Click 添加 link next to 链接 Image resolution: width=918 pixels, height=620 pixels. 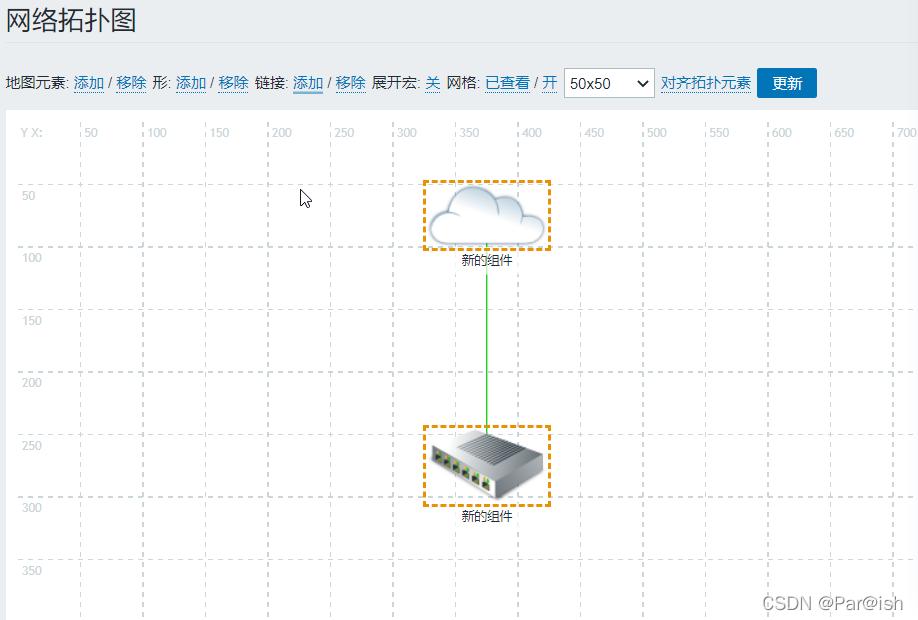point(308,83)
